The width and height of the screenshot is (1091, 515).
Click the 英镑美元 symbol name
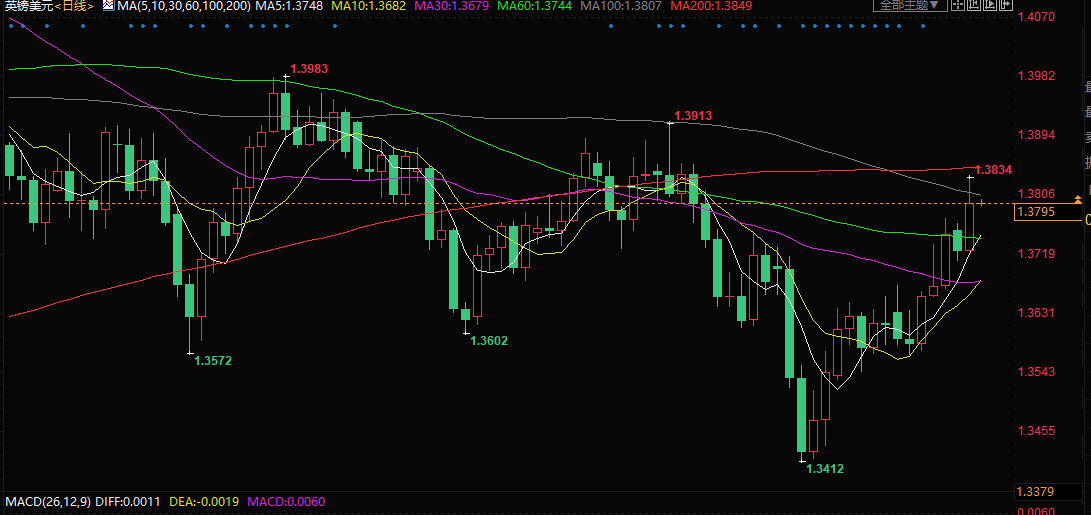[27, 6]
